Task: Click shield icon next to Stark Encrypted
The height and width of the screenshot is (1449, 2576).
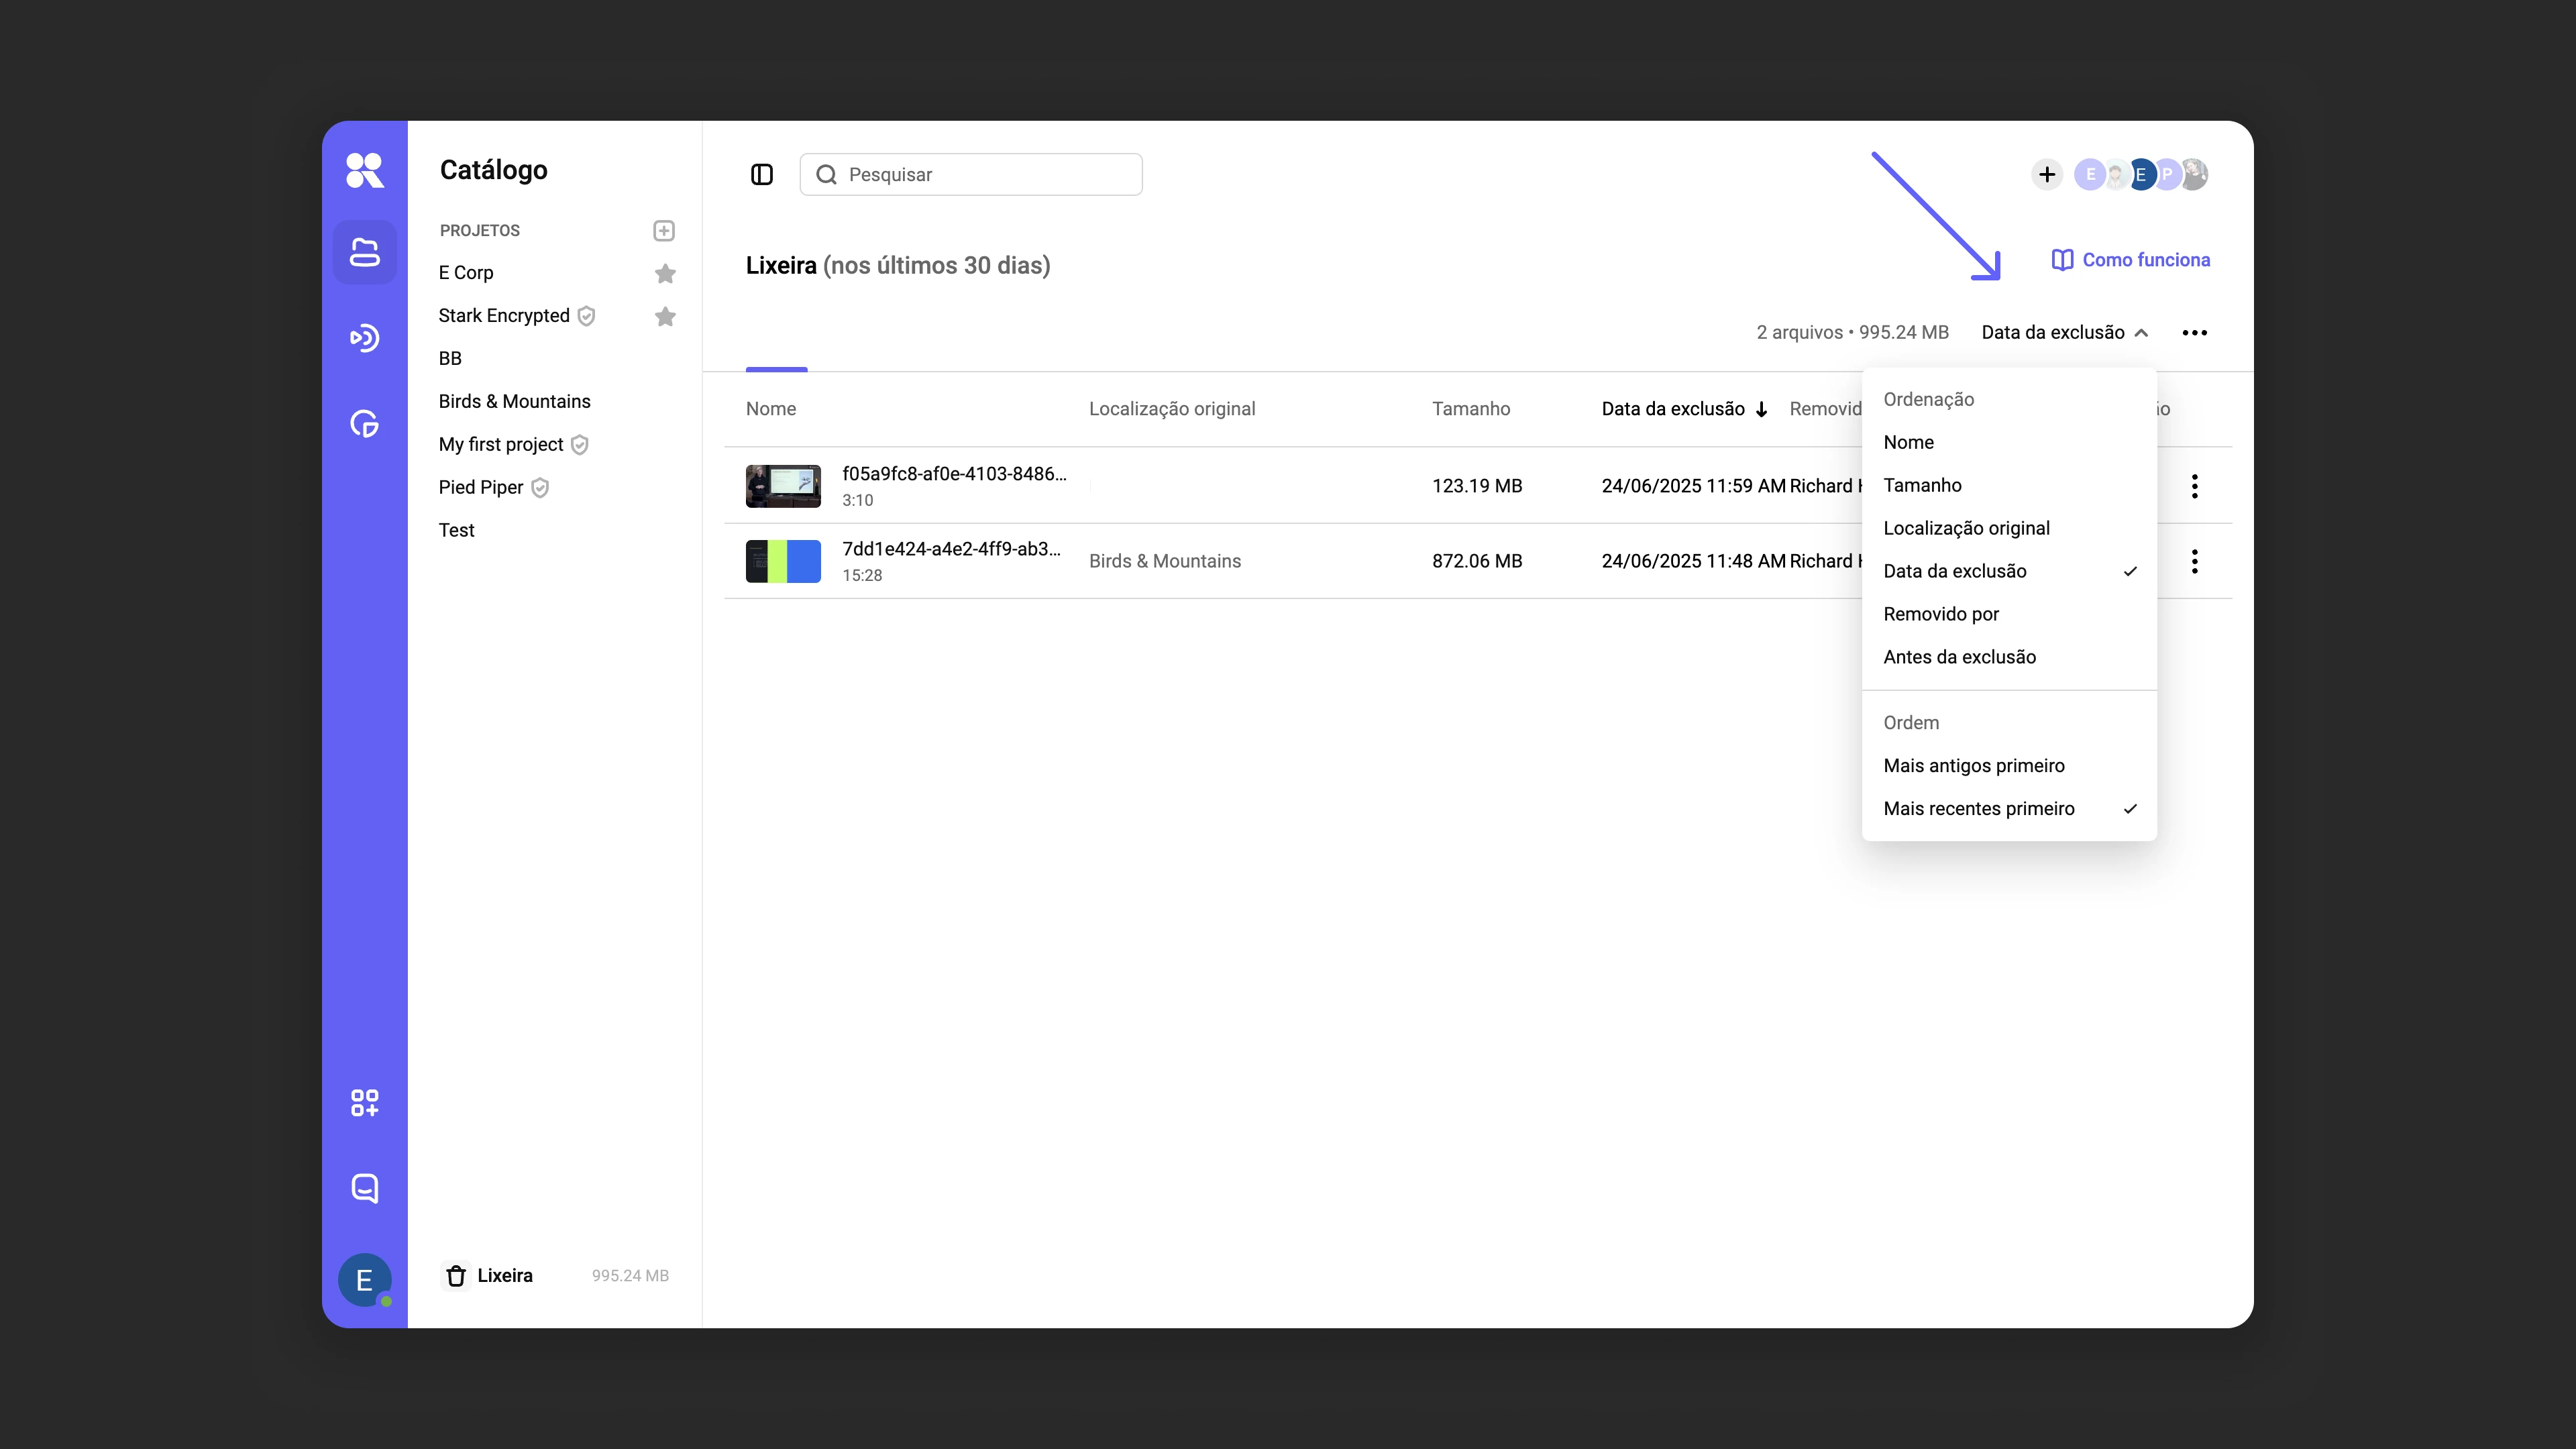Action: pos(587,316)
